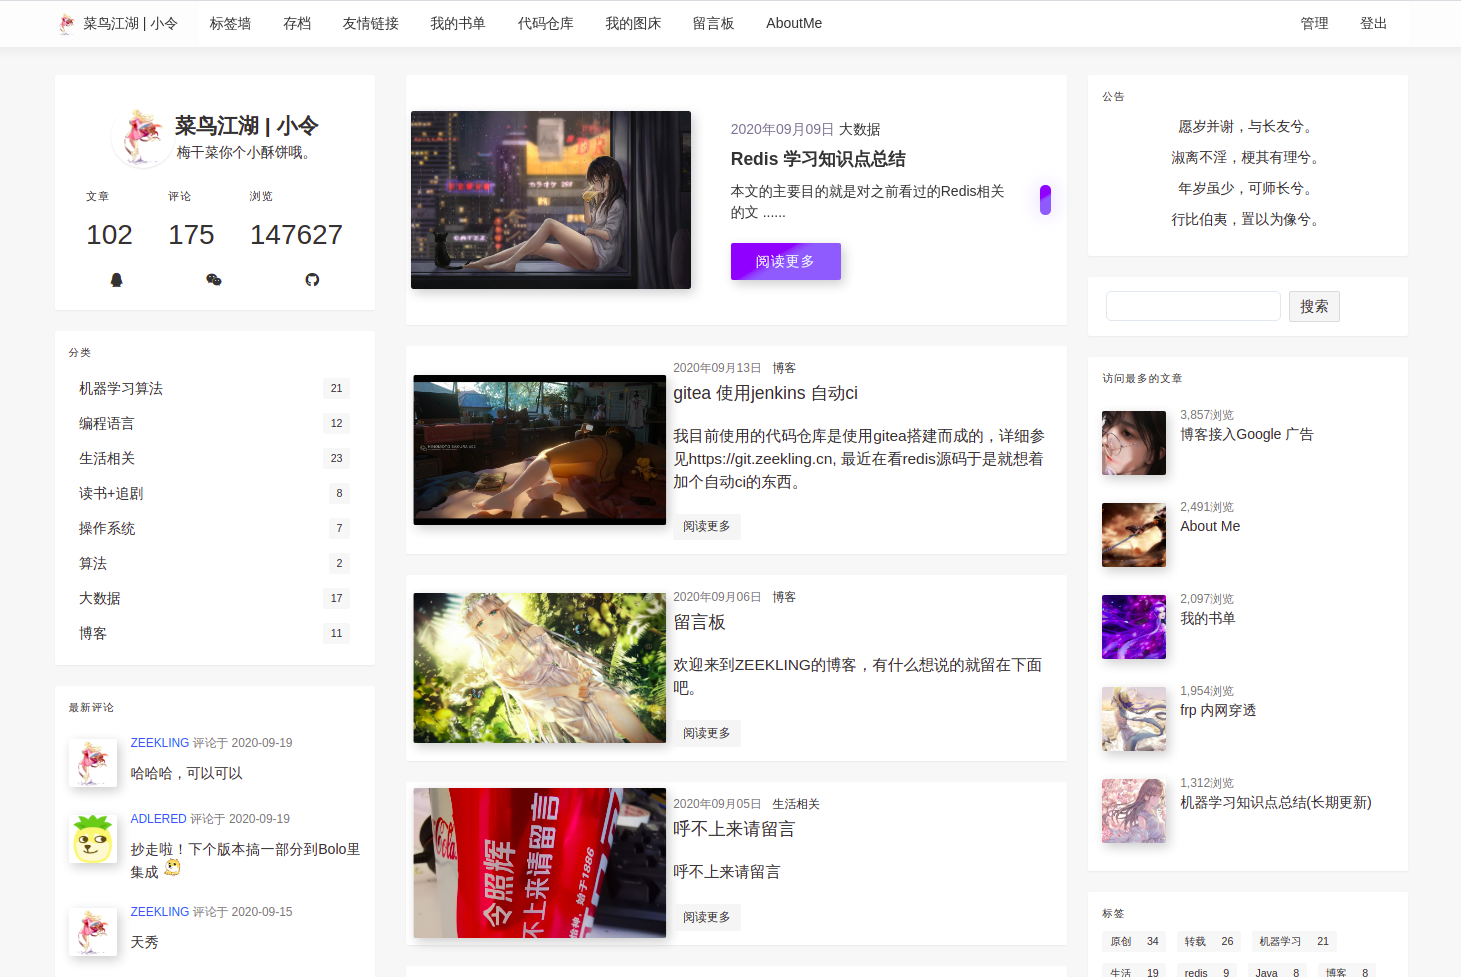Click the purple carousel indicator beside the featured post
The height and width of the screenshot is (977, 1461).
click(1045, 200)
